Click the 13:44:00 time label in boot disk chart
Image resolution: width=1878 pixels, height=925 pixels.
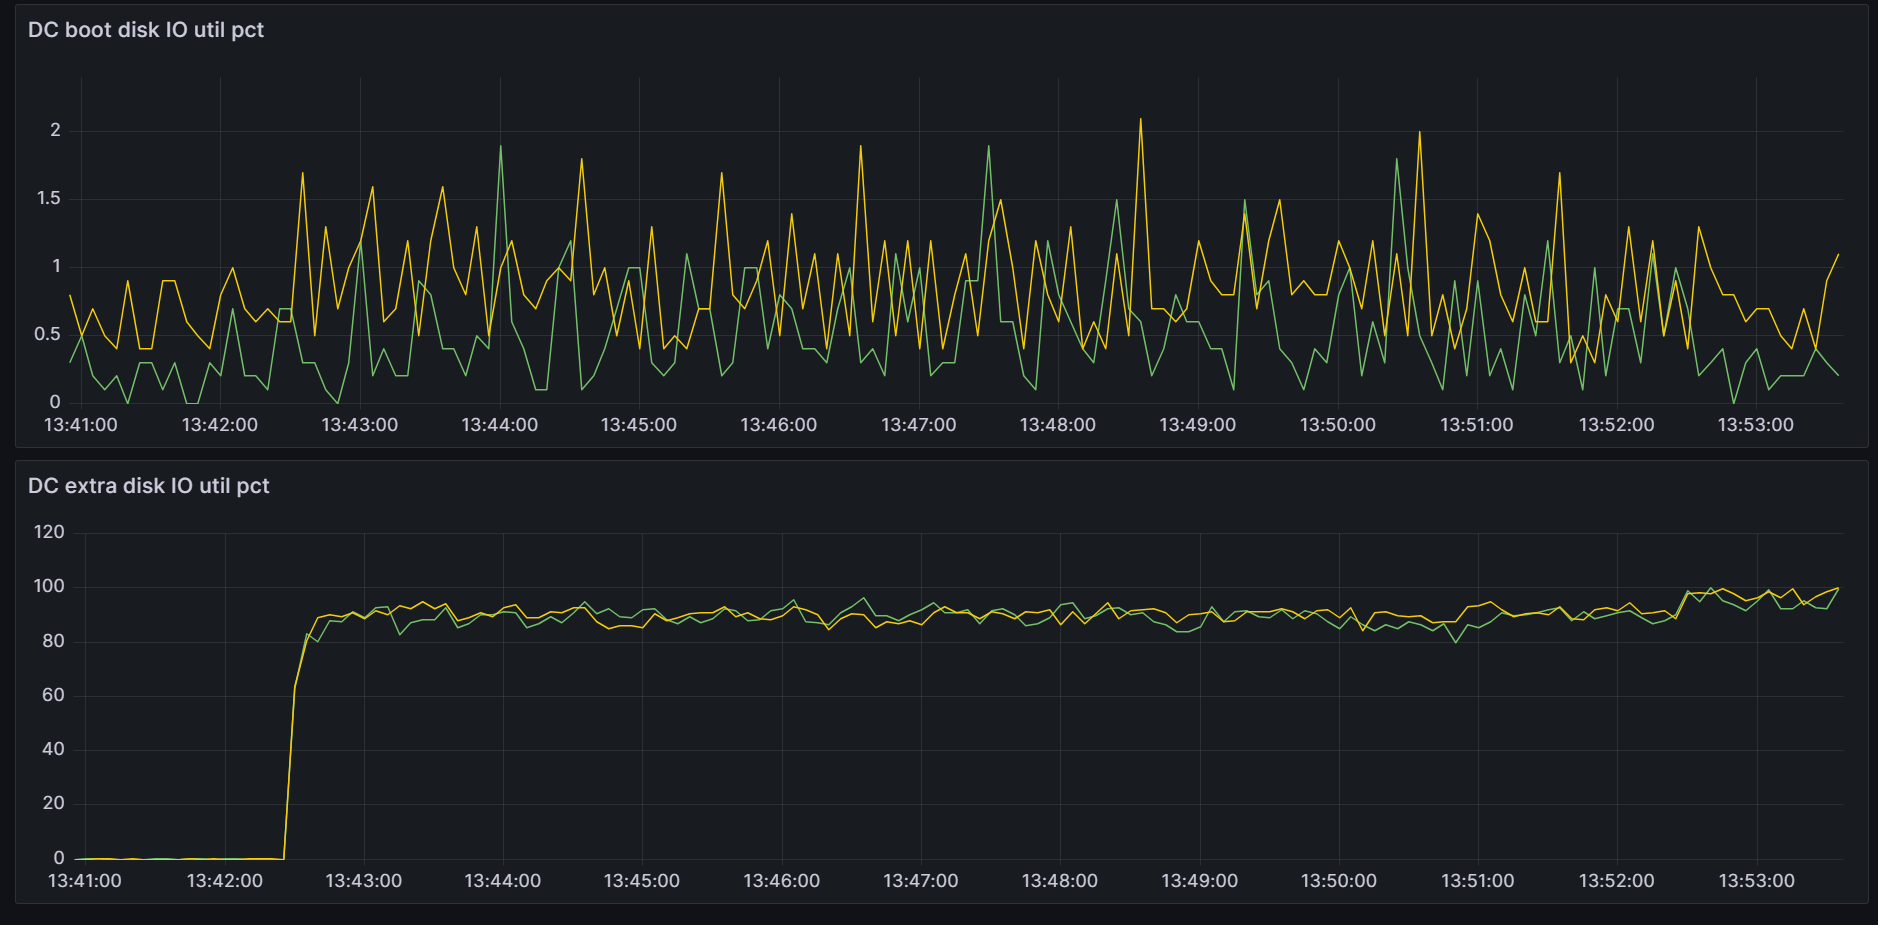point(499,425)
